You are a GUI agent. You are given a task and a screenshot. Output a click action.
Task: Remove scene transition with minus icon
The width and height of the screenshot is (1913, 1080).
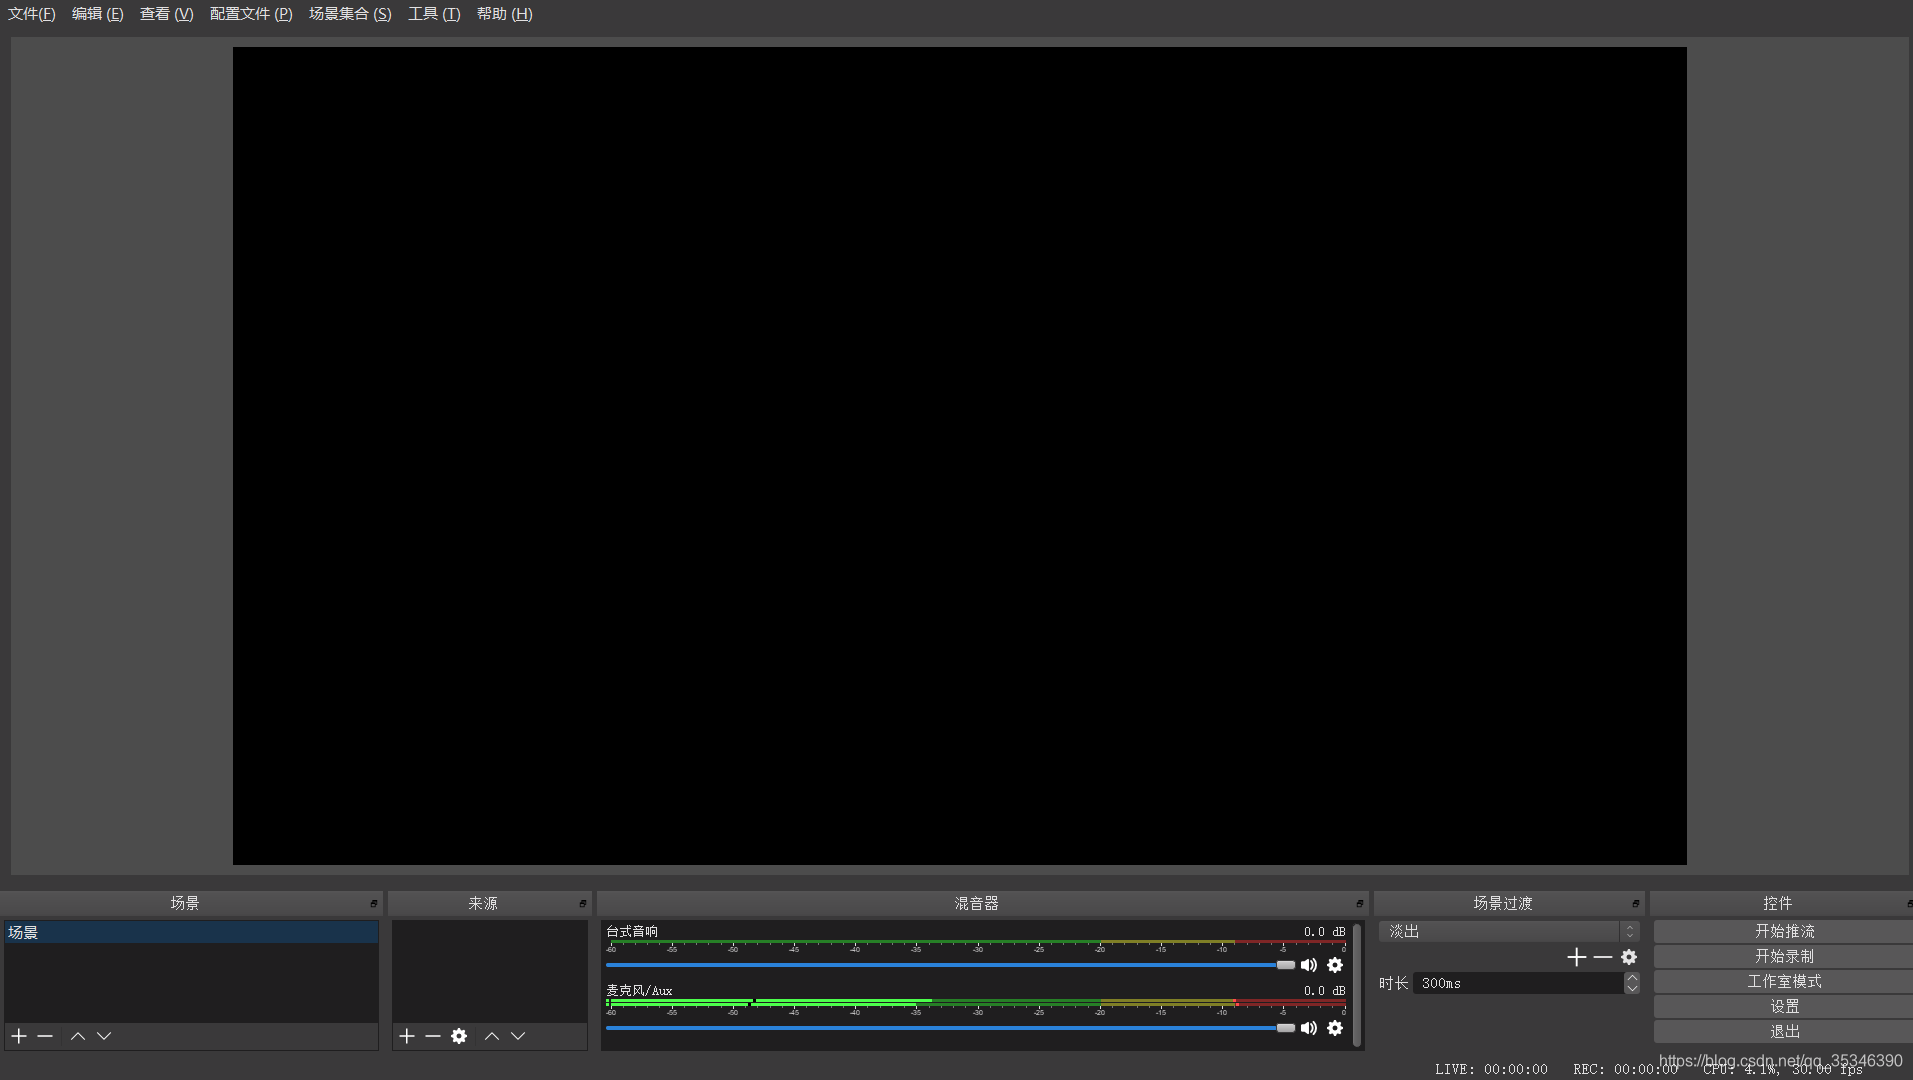[1603, 957]
